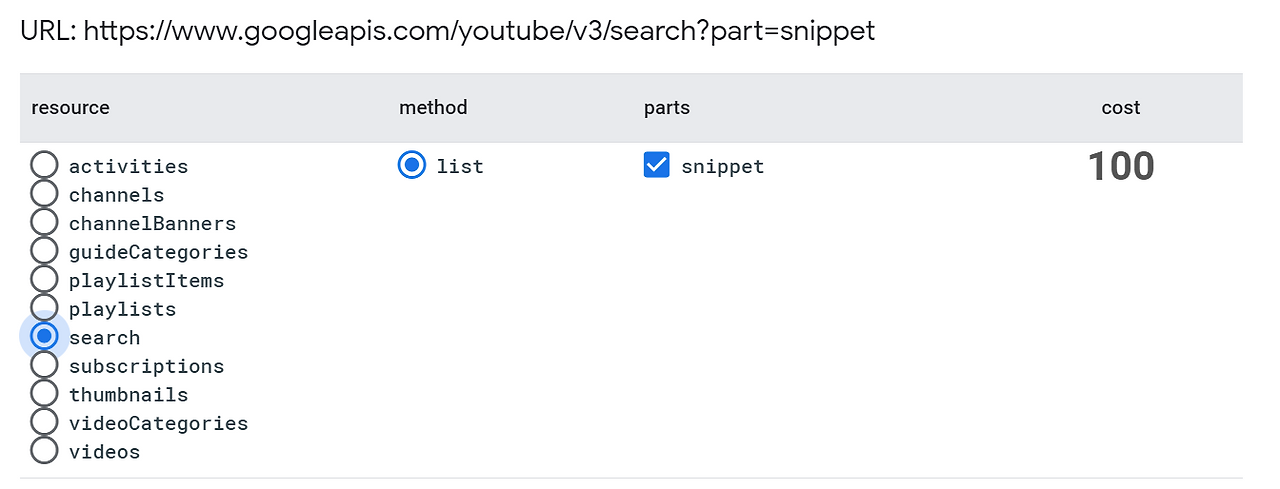Choose the playlists resource option
Viewport: 1280px width, 489px height.
coord(44,308)
